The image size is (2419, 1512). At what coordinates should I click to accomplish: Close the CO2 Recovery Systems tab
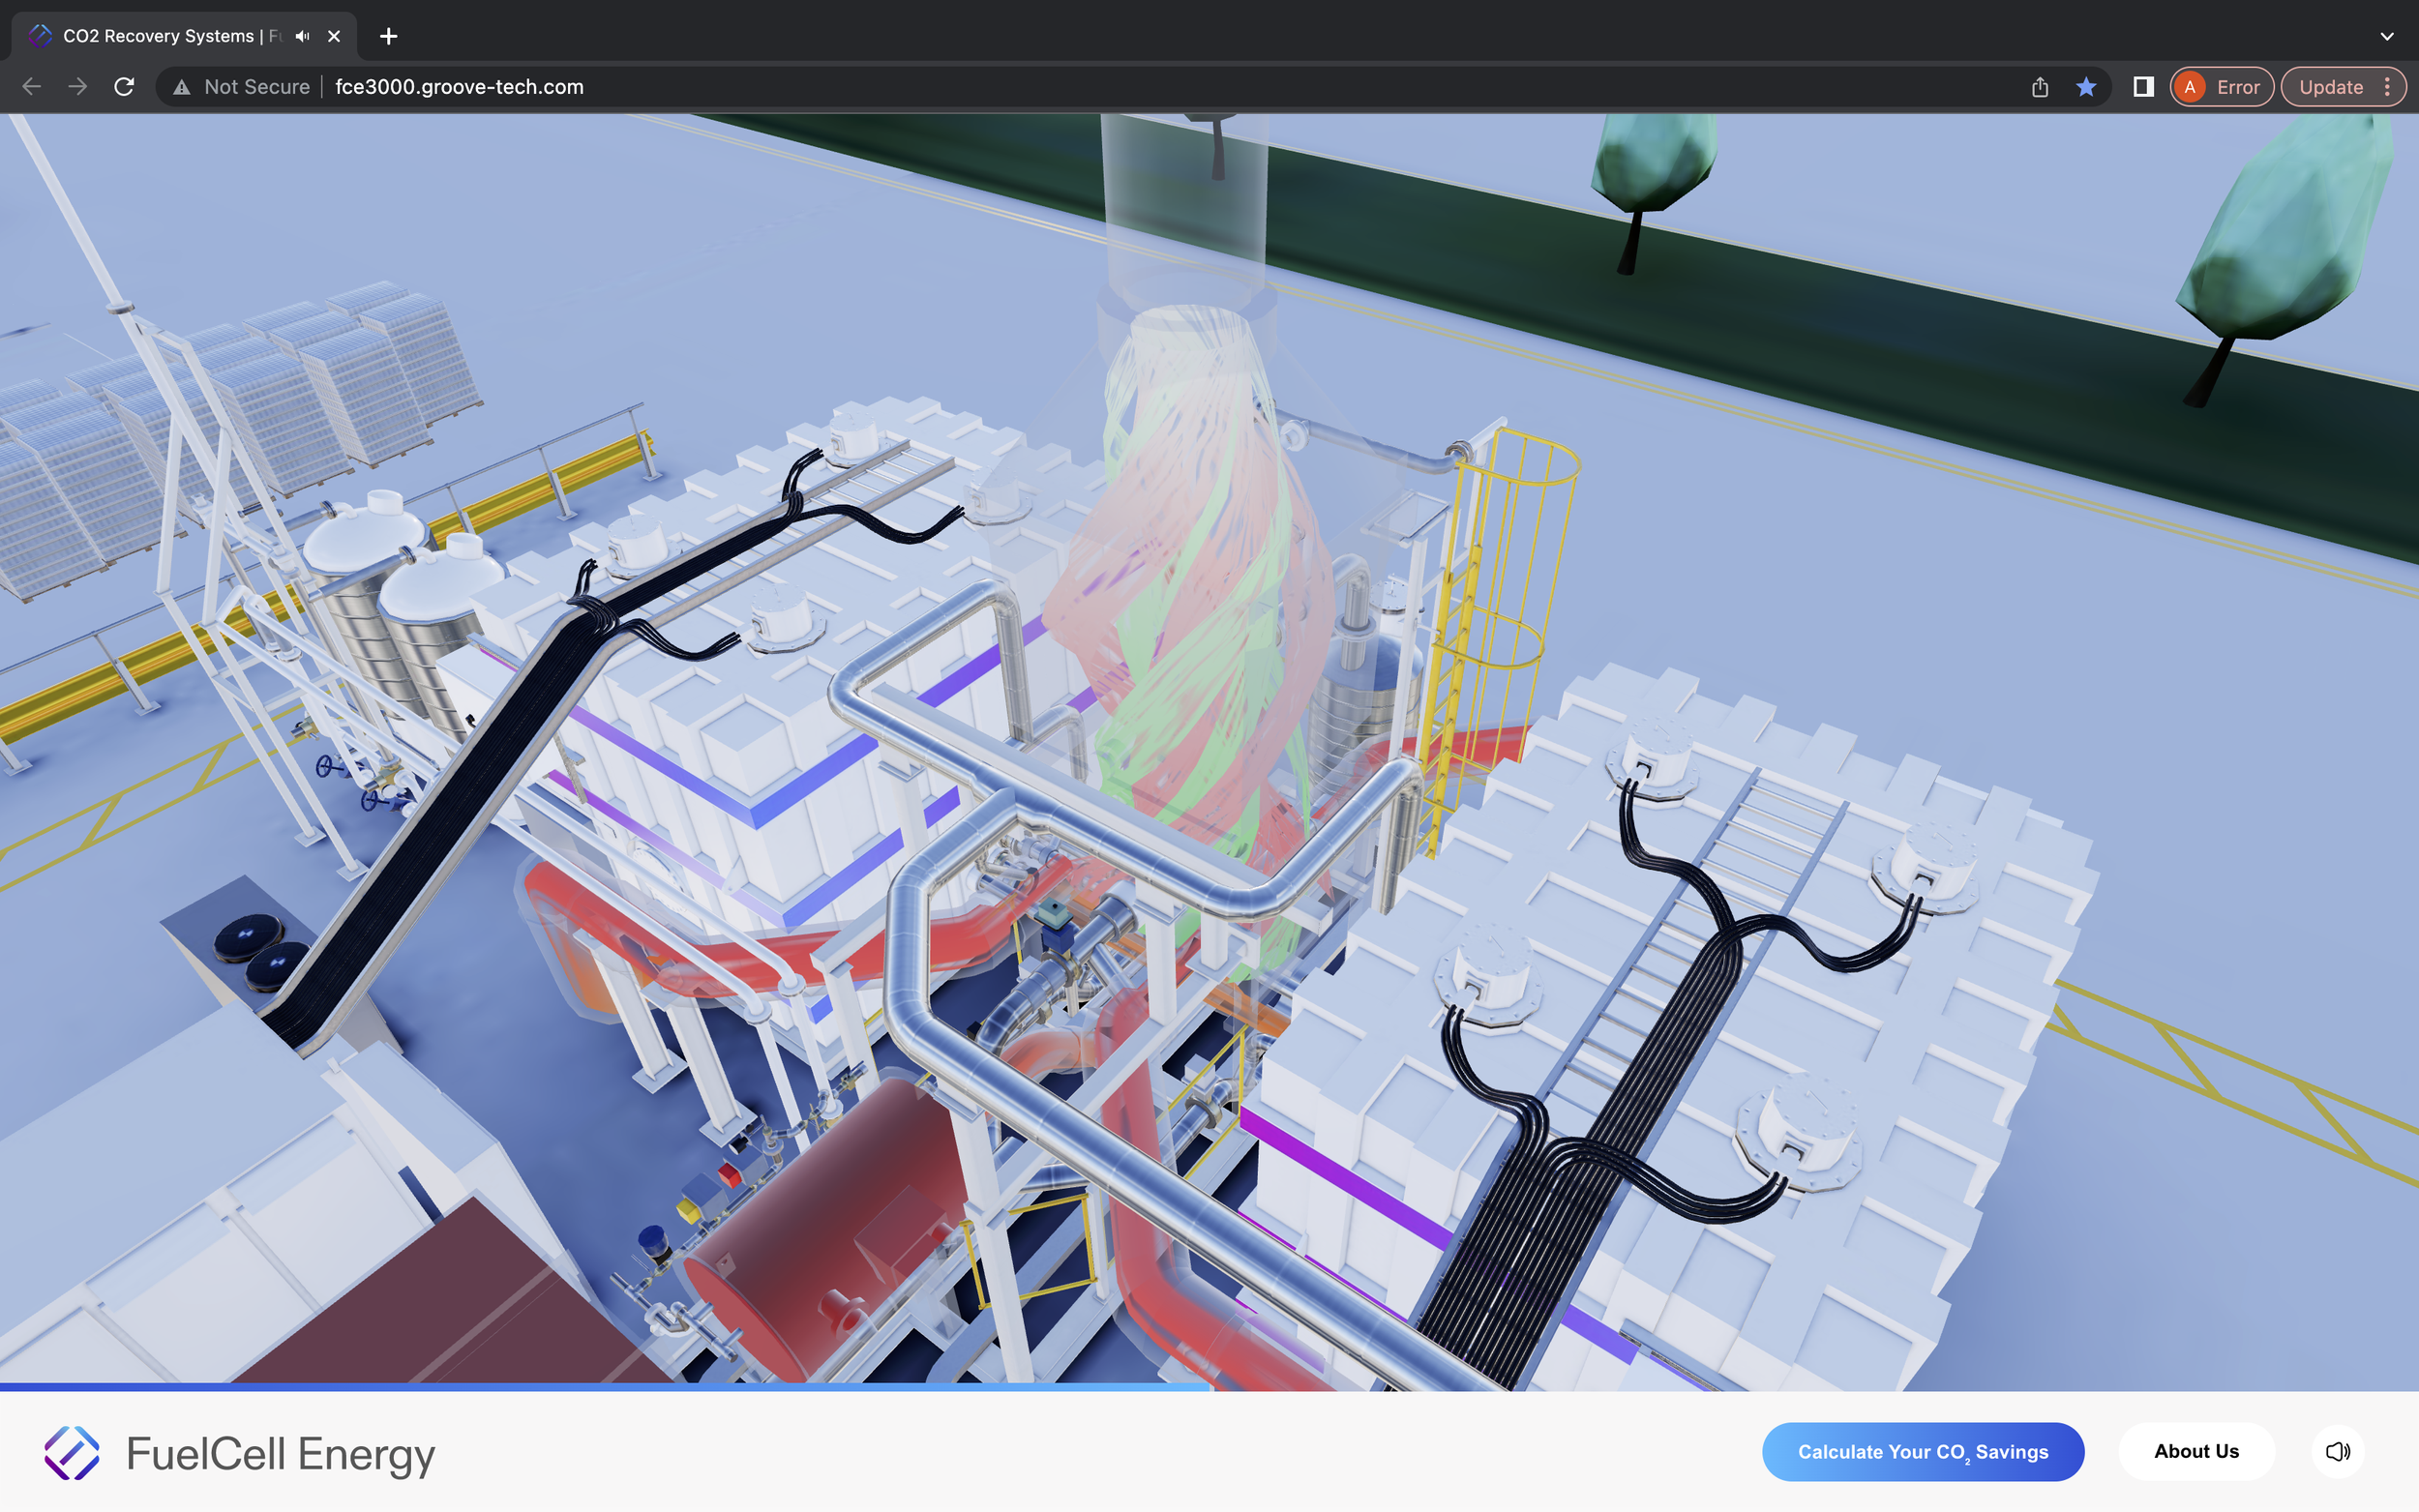(x=334, y=36)
